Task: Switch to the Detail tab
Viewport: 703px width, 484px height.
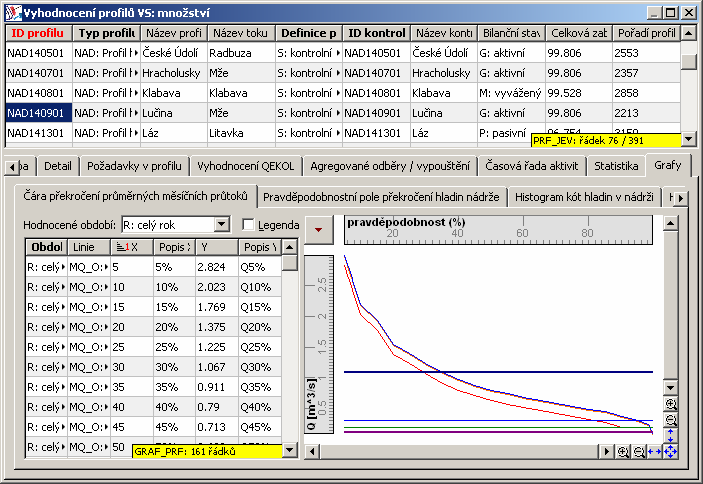Action: (x=58, y=166)
